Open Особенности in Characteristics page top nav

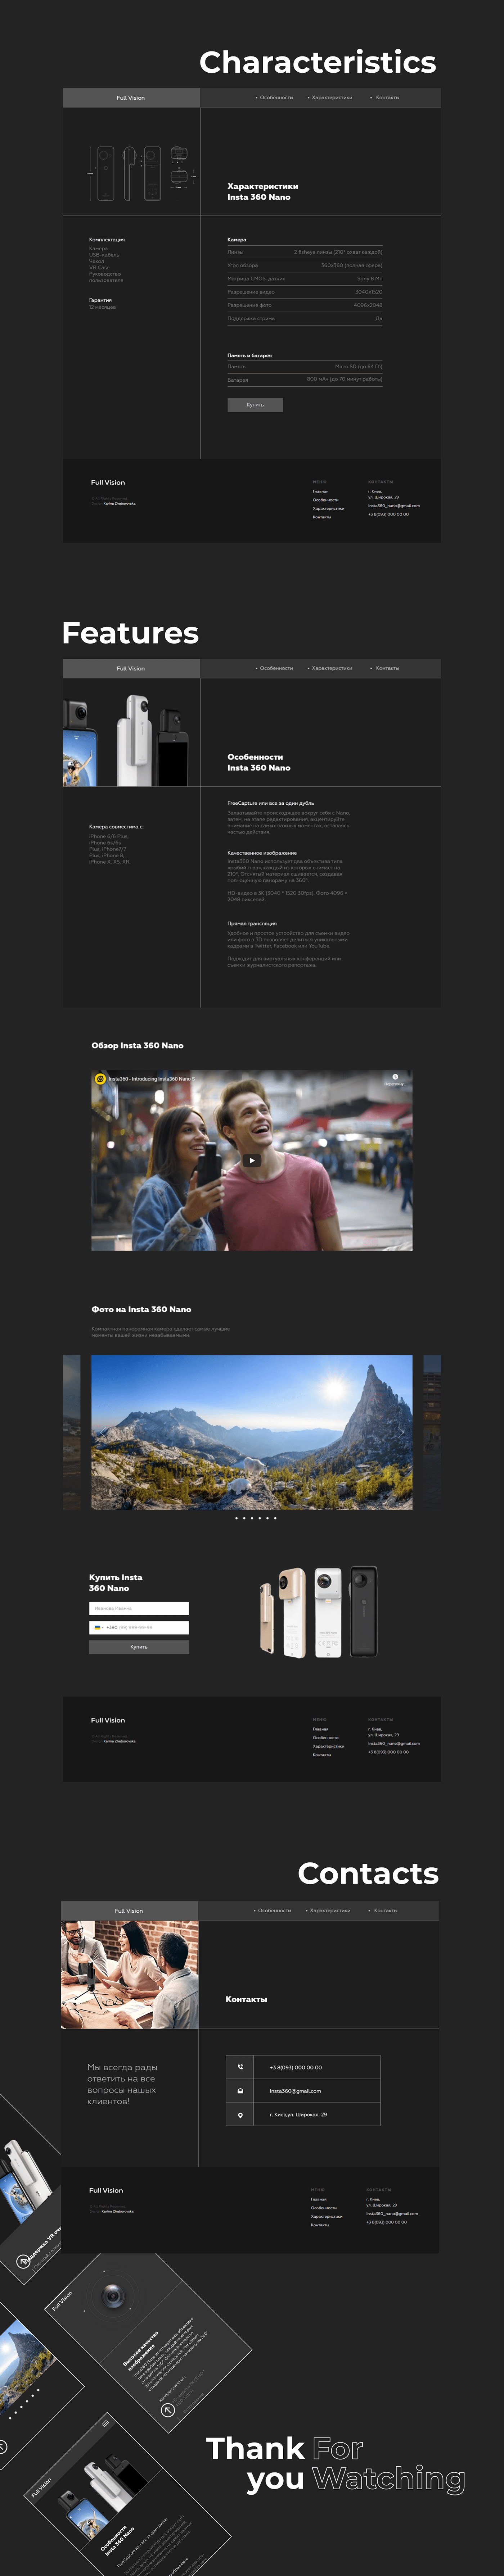[x=276, y=98]
